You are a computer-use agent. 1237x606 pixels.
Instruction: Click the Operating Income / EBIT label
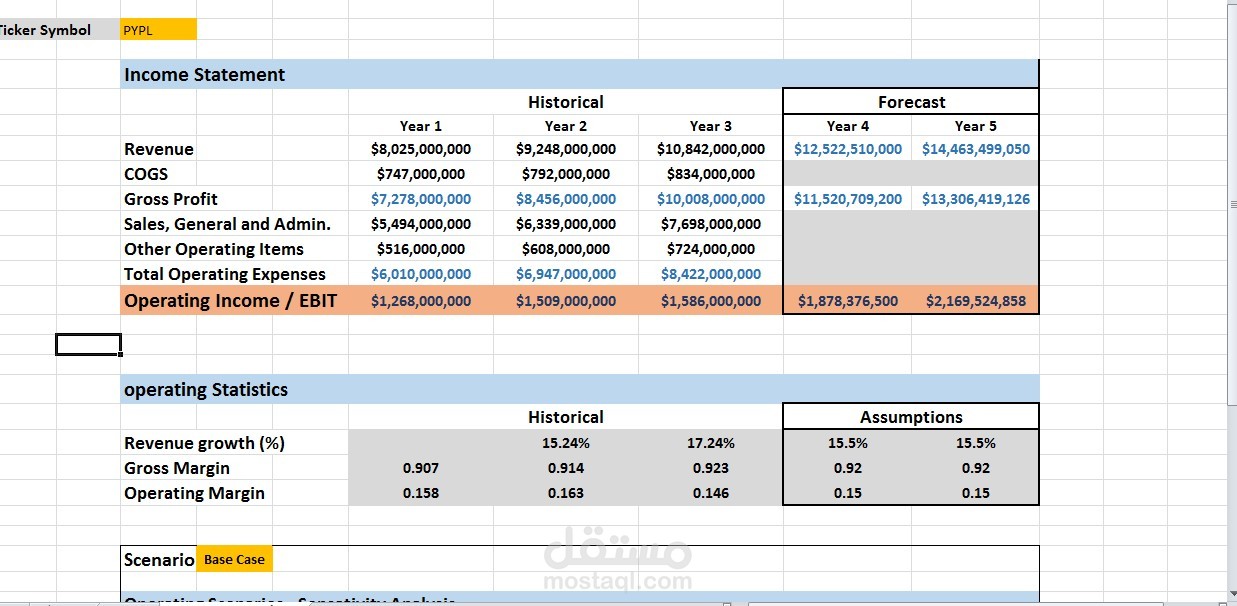coord(231,300)
